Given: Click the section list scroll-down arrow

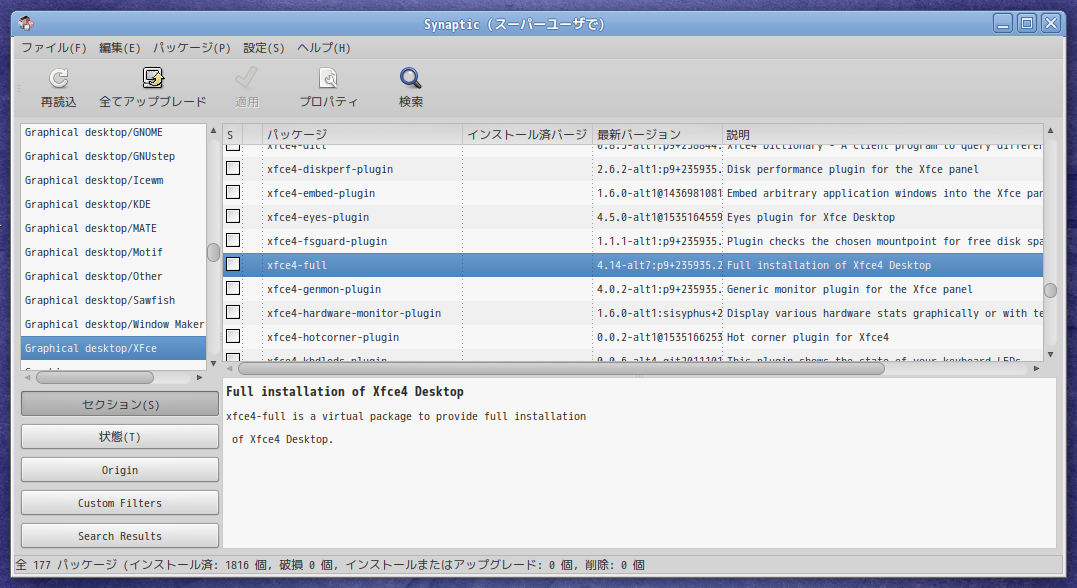Looking at the screenshot, I should click(x=213, y=363).
